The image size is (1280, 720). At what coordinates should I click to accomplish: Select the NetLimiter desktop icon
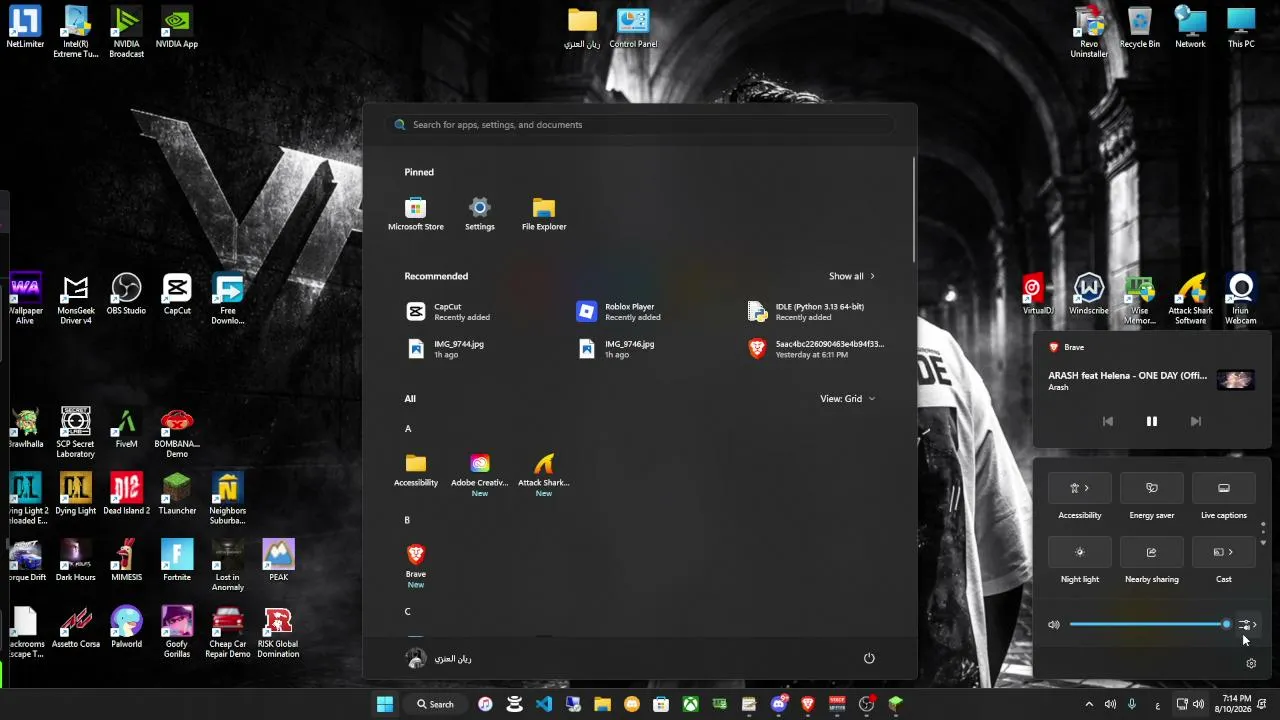(25, 27)
